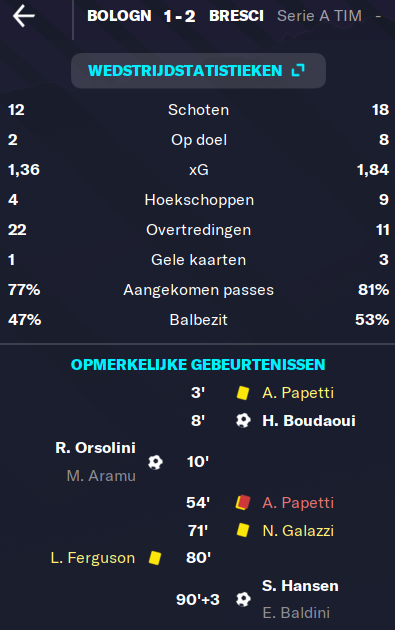Click yellow card icon at 3 minutes

coord(243,393)
